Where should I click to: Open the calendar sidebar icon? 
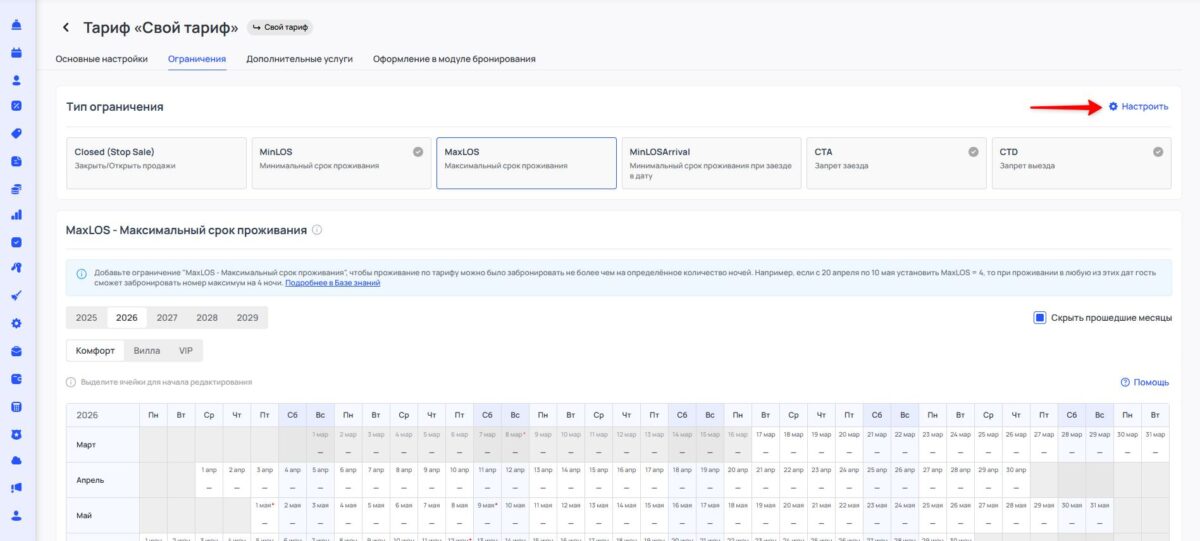pyautogui.click(x=16, y=52)
